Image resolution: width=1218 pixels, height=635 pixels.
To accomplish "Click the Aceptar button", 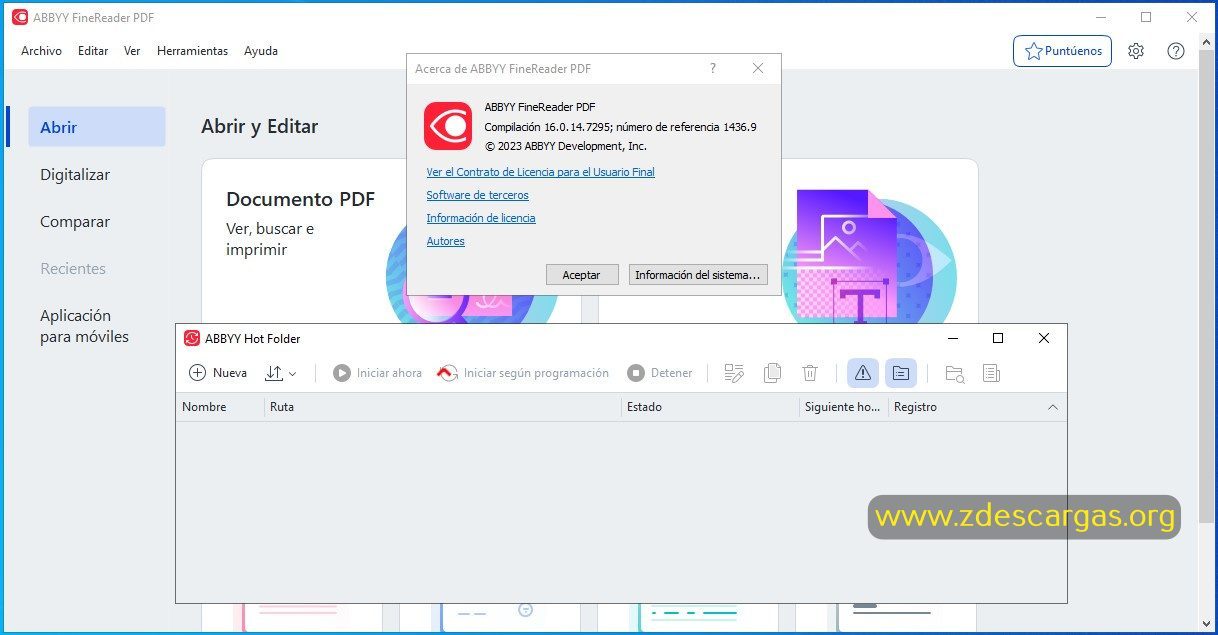I will pyautogui.click(x=581, y=274).
